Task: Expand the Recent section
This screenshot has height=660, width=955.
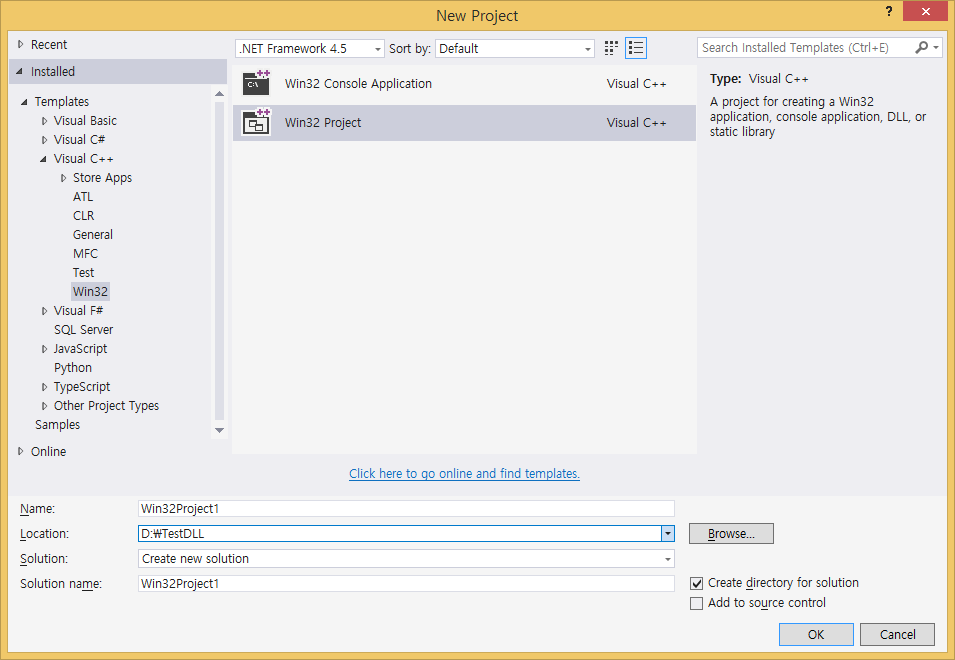Action: pos(21,44)
